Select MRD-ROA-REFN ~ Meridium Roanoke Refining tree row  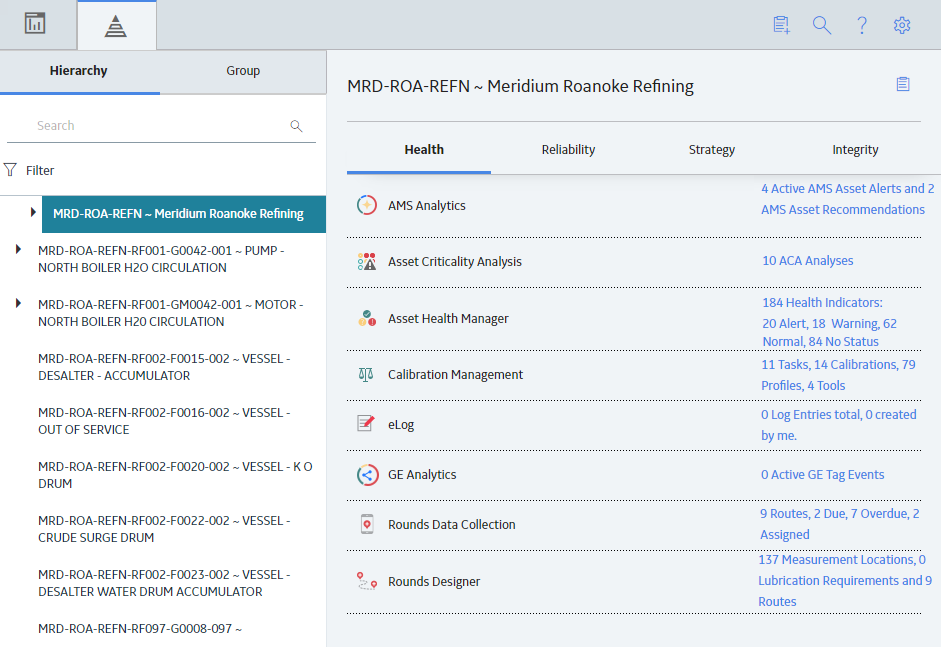pos(184,214)
